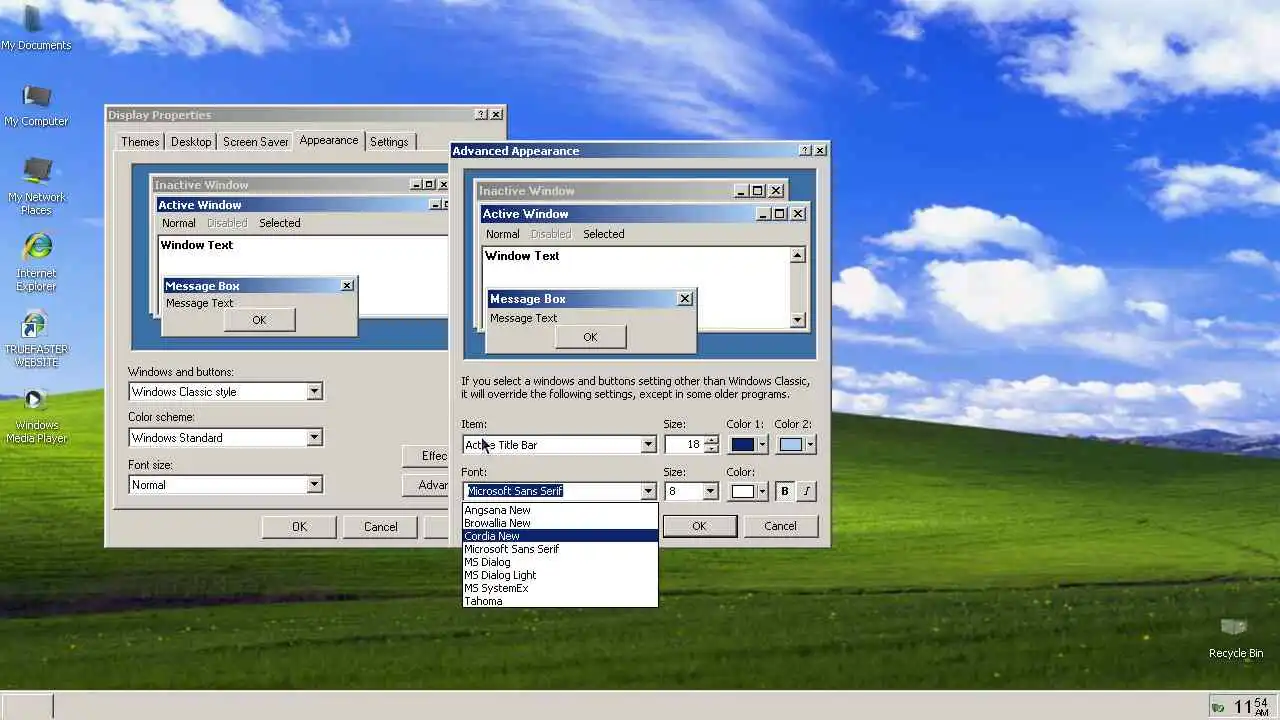Click Window Text in Advanced Appearance preview
Viewport: 1280px width, 720px height.
(x=522, y=256)
